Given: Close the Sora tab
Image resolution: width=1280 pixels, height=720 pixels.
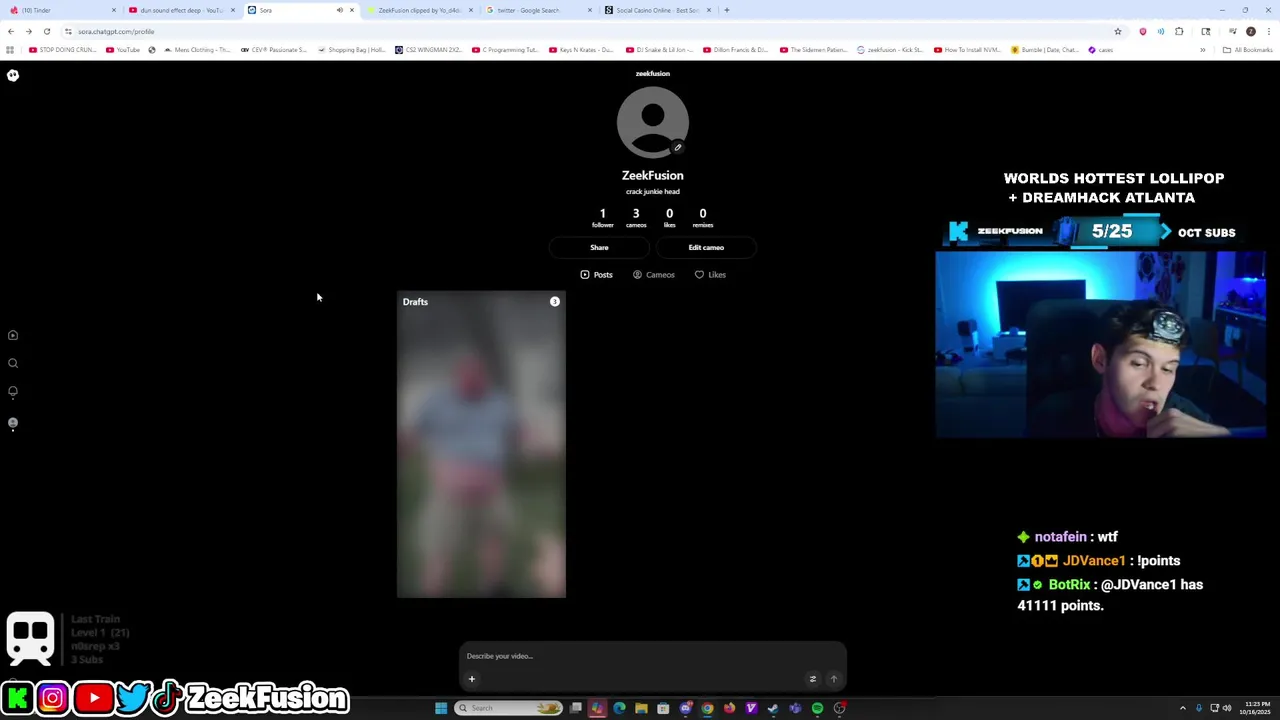Looking at the screenshot, I should (x=352, y=10).
